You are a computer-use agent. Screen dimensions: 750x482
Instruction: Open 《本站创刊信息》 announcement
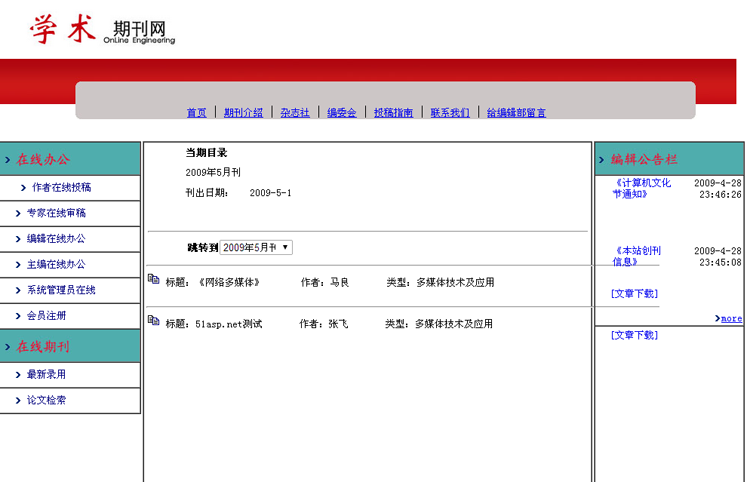pyautogui.click(x=637, y=256)
